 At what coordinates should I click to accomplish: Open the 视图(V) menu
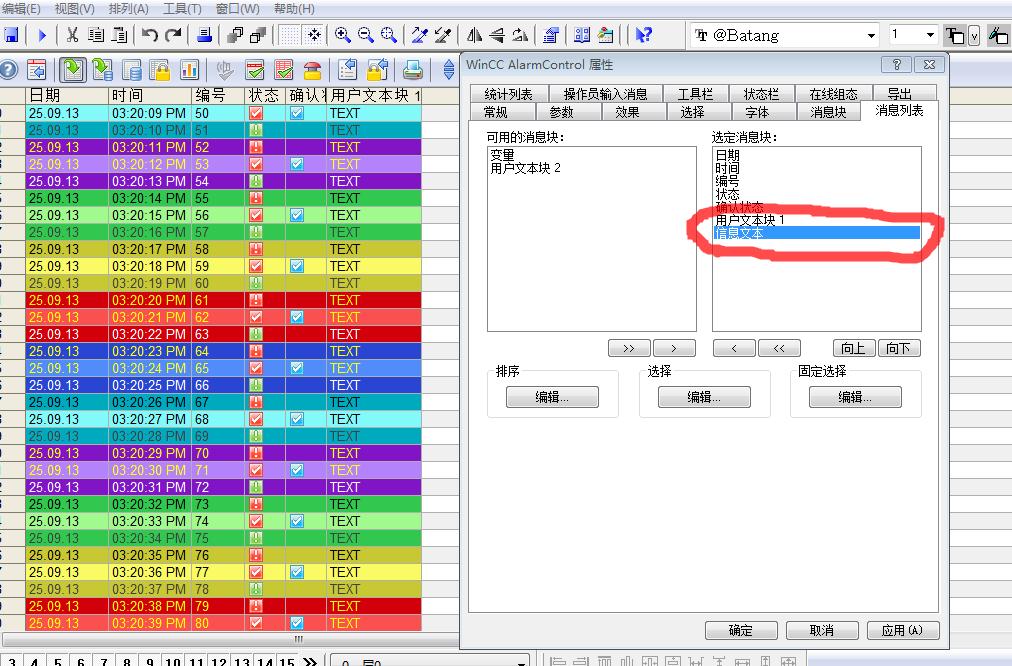[x=74, y=8]
